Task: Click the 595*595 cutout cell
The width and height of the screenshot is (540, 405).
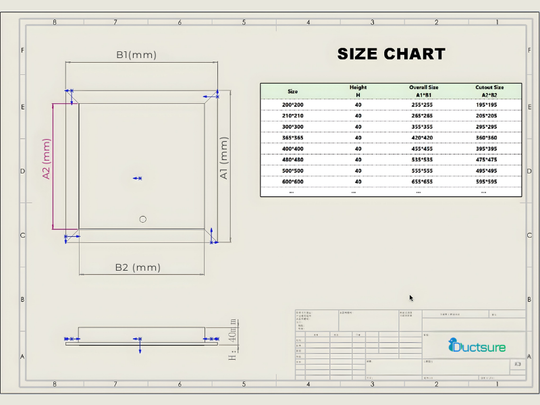Action: point(486,181)
